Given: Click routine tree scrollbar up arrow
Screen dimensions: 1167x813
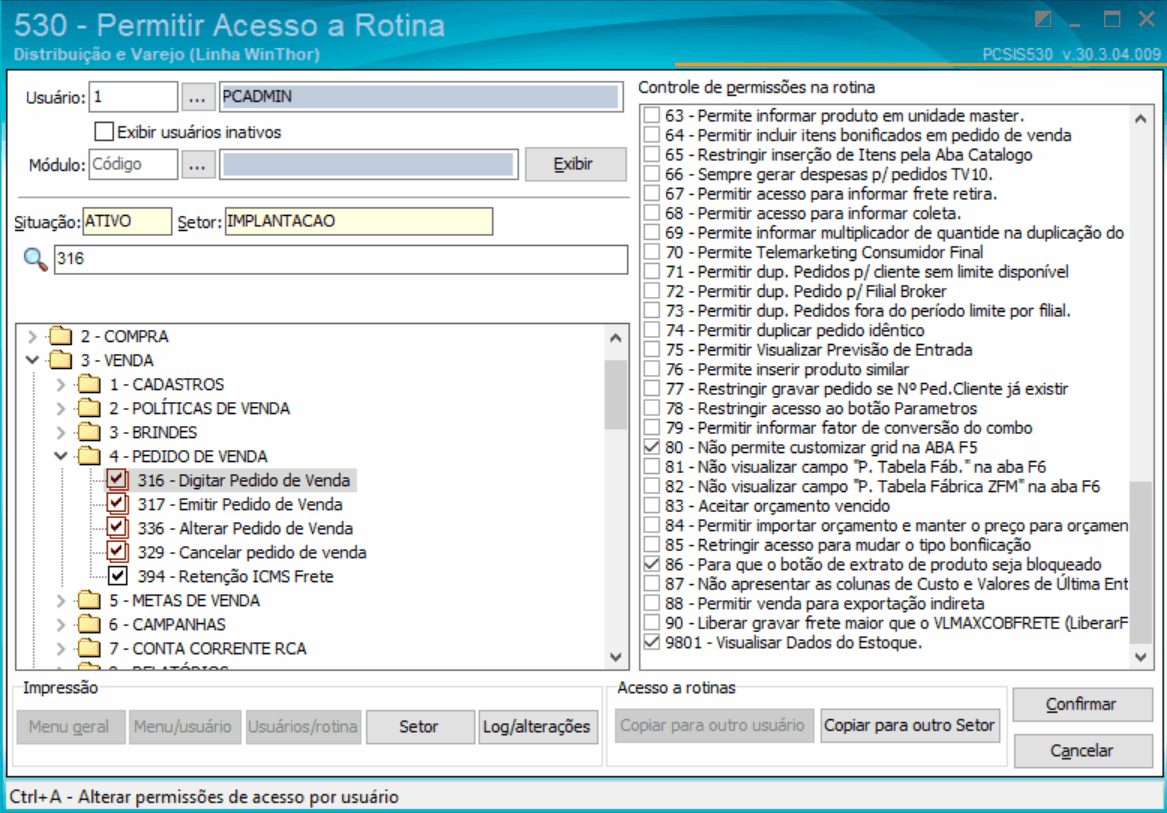Looking at the screenshot, I should [616, 337].
